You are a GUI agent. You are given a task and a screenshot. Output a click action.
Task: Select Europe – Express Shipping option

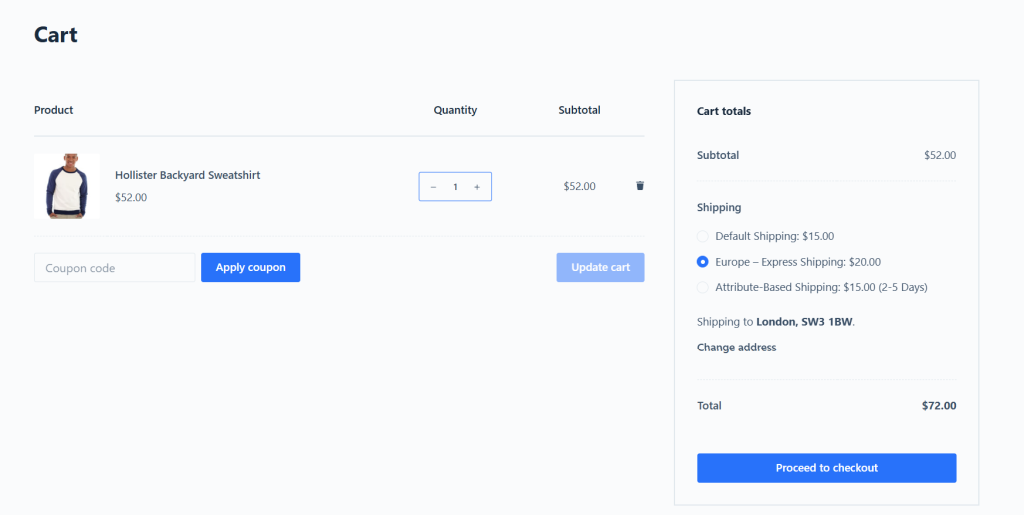click(703, 262)
